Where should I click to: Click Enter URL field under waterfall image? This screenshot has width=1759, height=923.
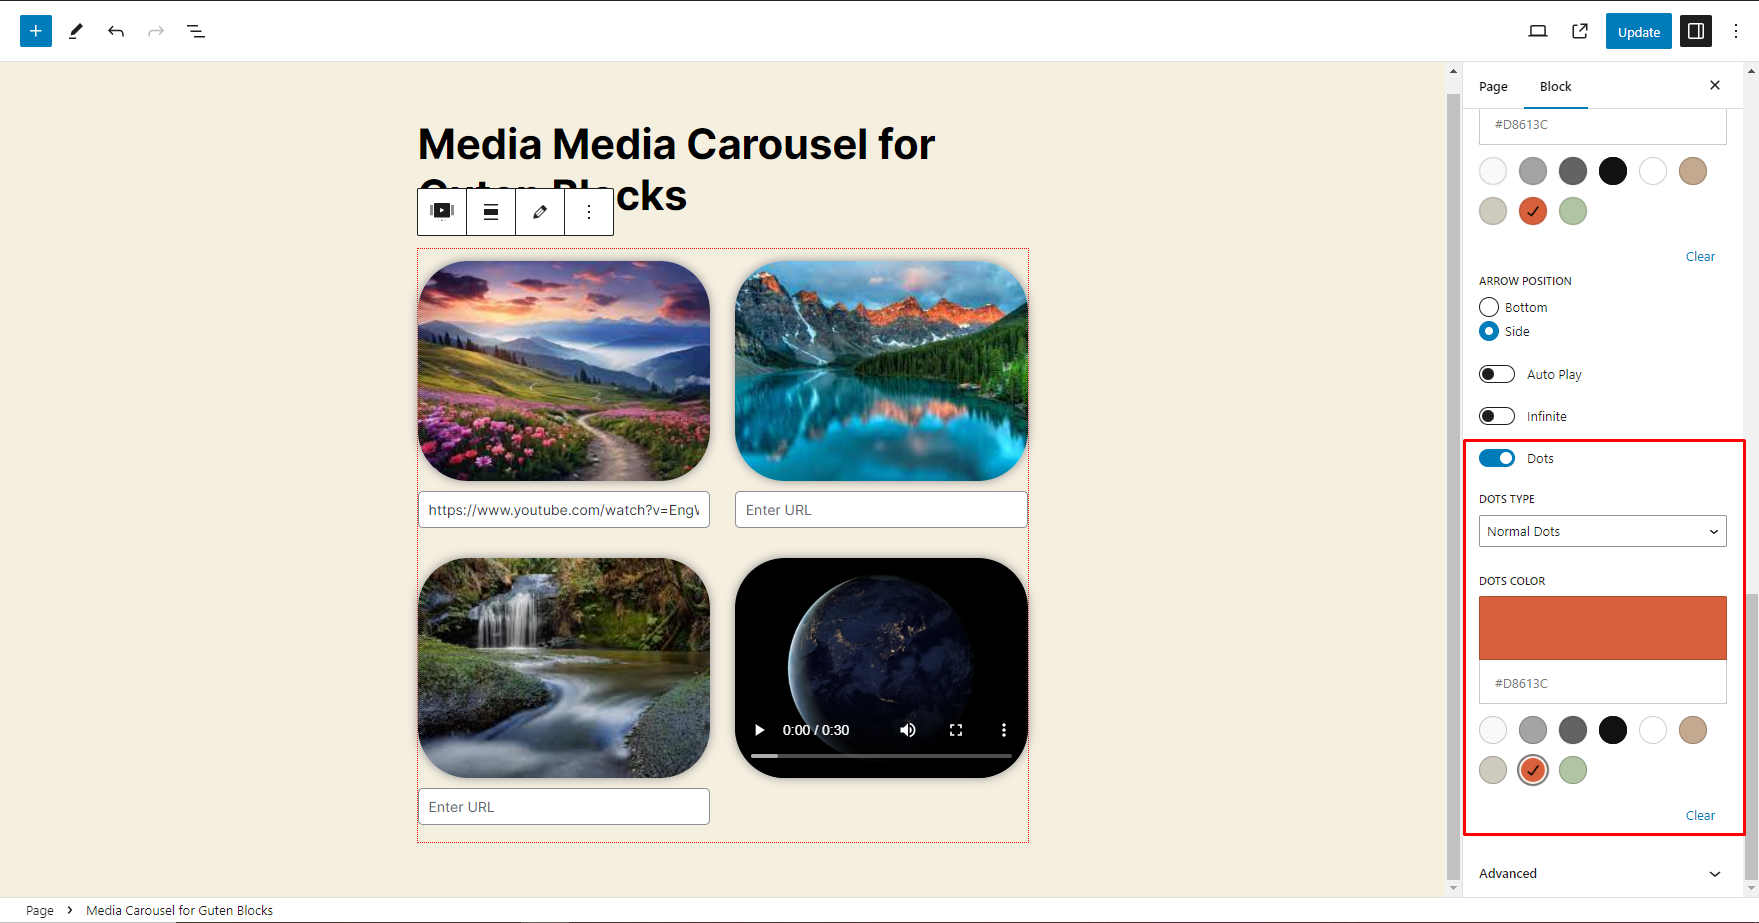point(564,806)
